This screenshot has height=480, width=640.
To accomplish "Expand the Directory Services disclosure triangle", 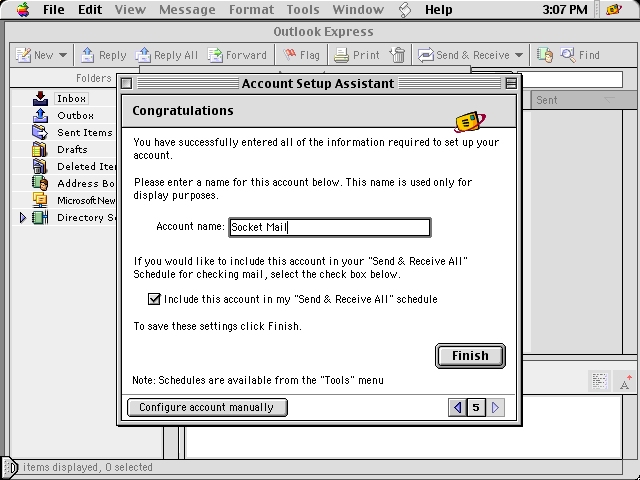I will pos(23,218).
